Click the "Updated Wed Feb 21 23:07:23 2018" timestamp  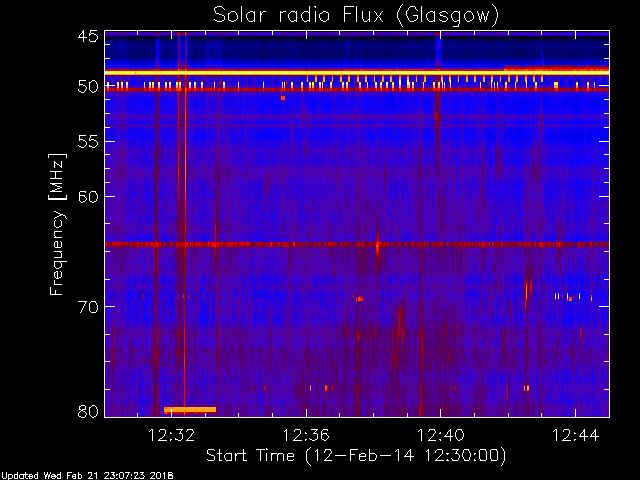click(x=87, y=476)
